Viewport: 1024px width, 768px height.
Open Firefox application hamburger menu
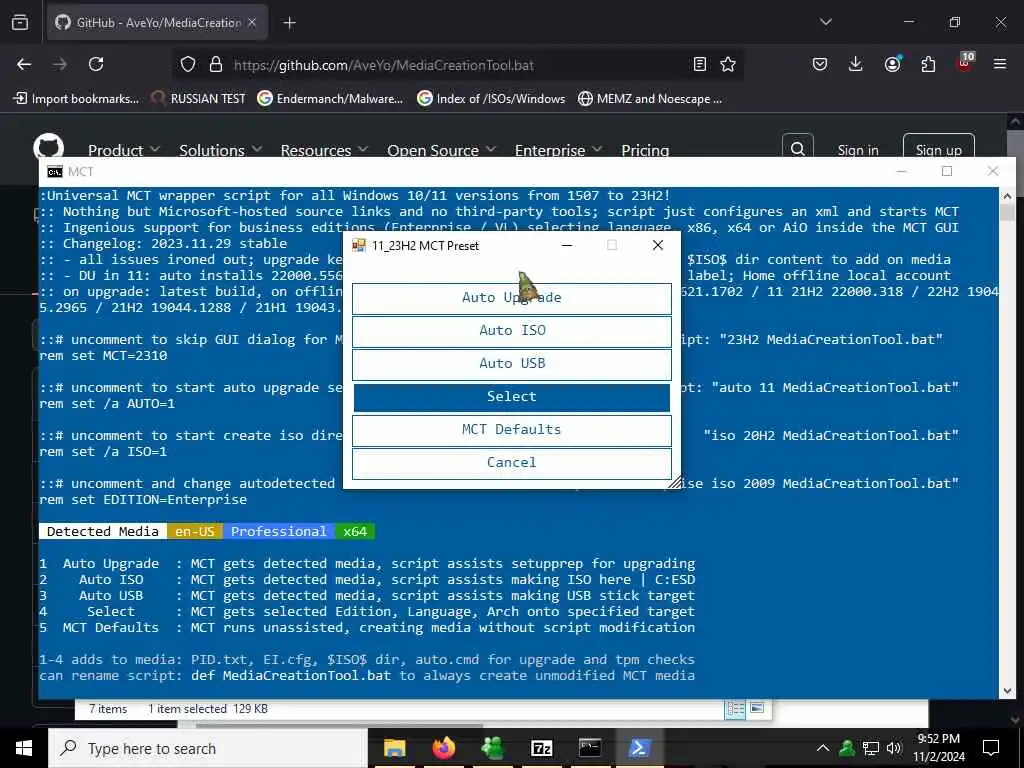click(1000, 64)
